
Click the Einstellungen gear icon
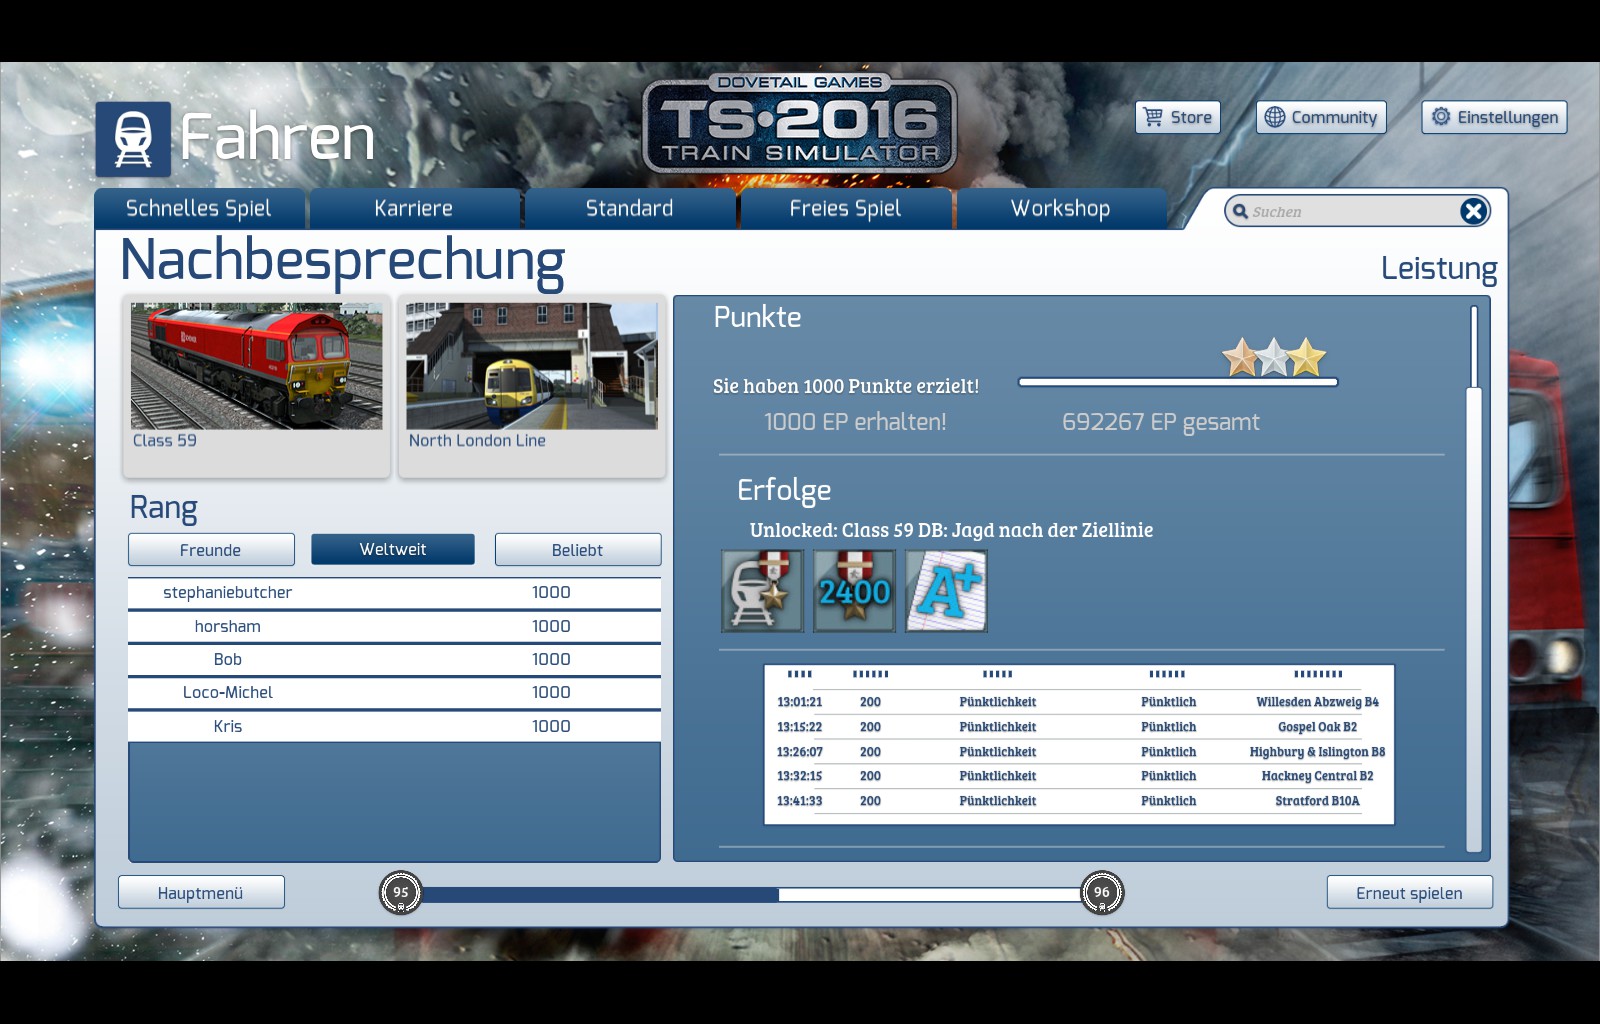click(1441, 117)
